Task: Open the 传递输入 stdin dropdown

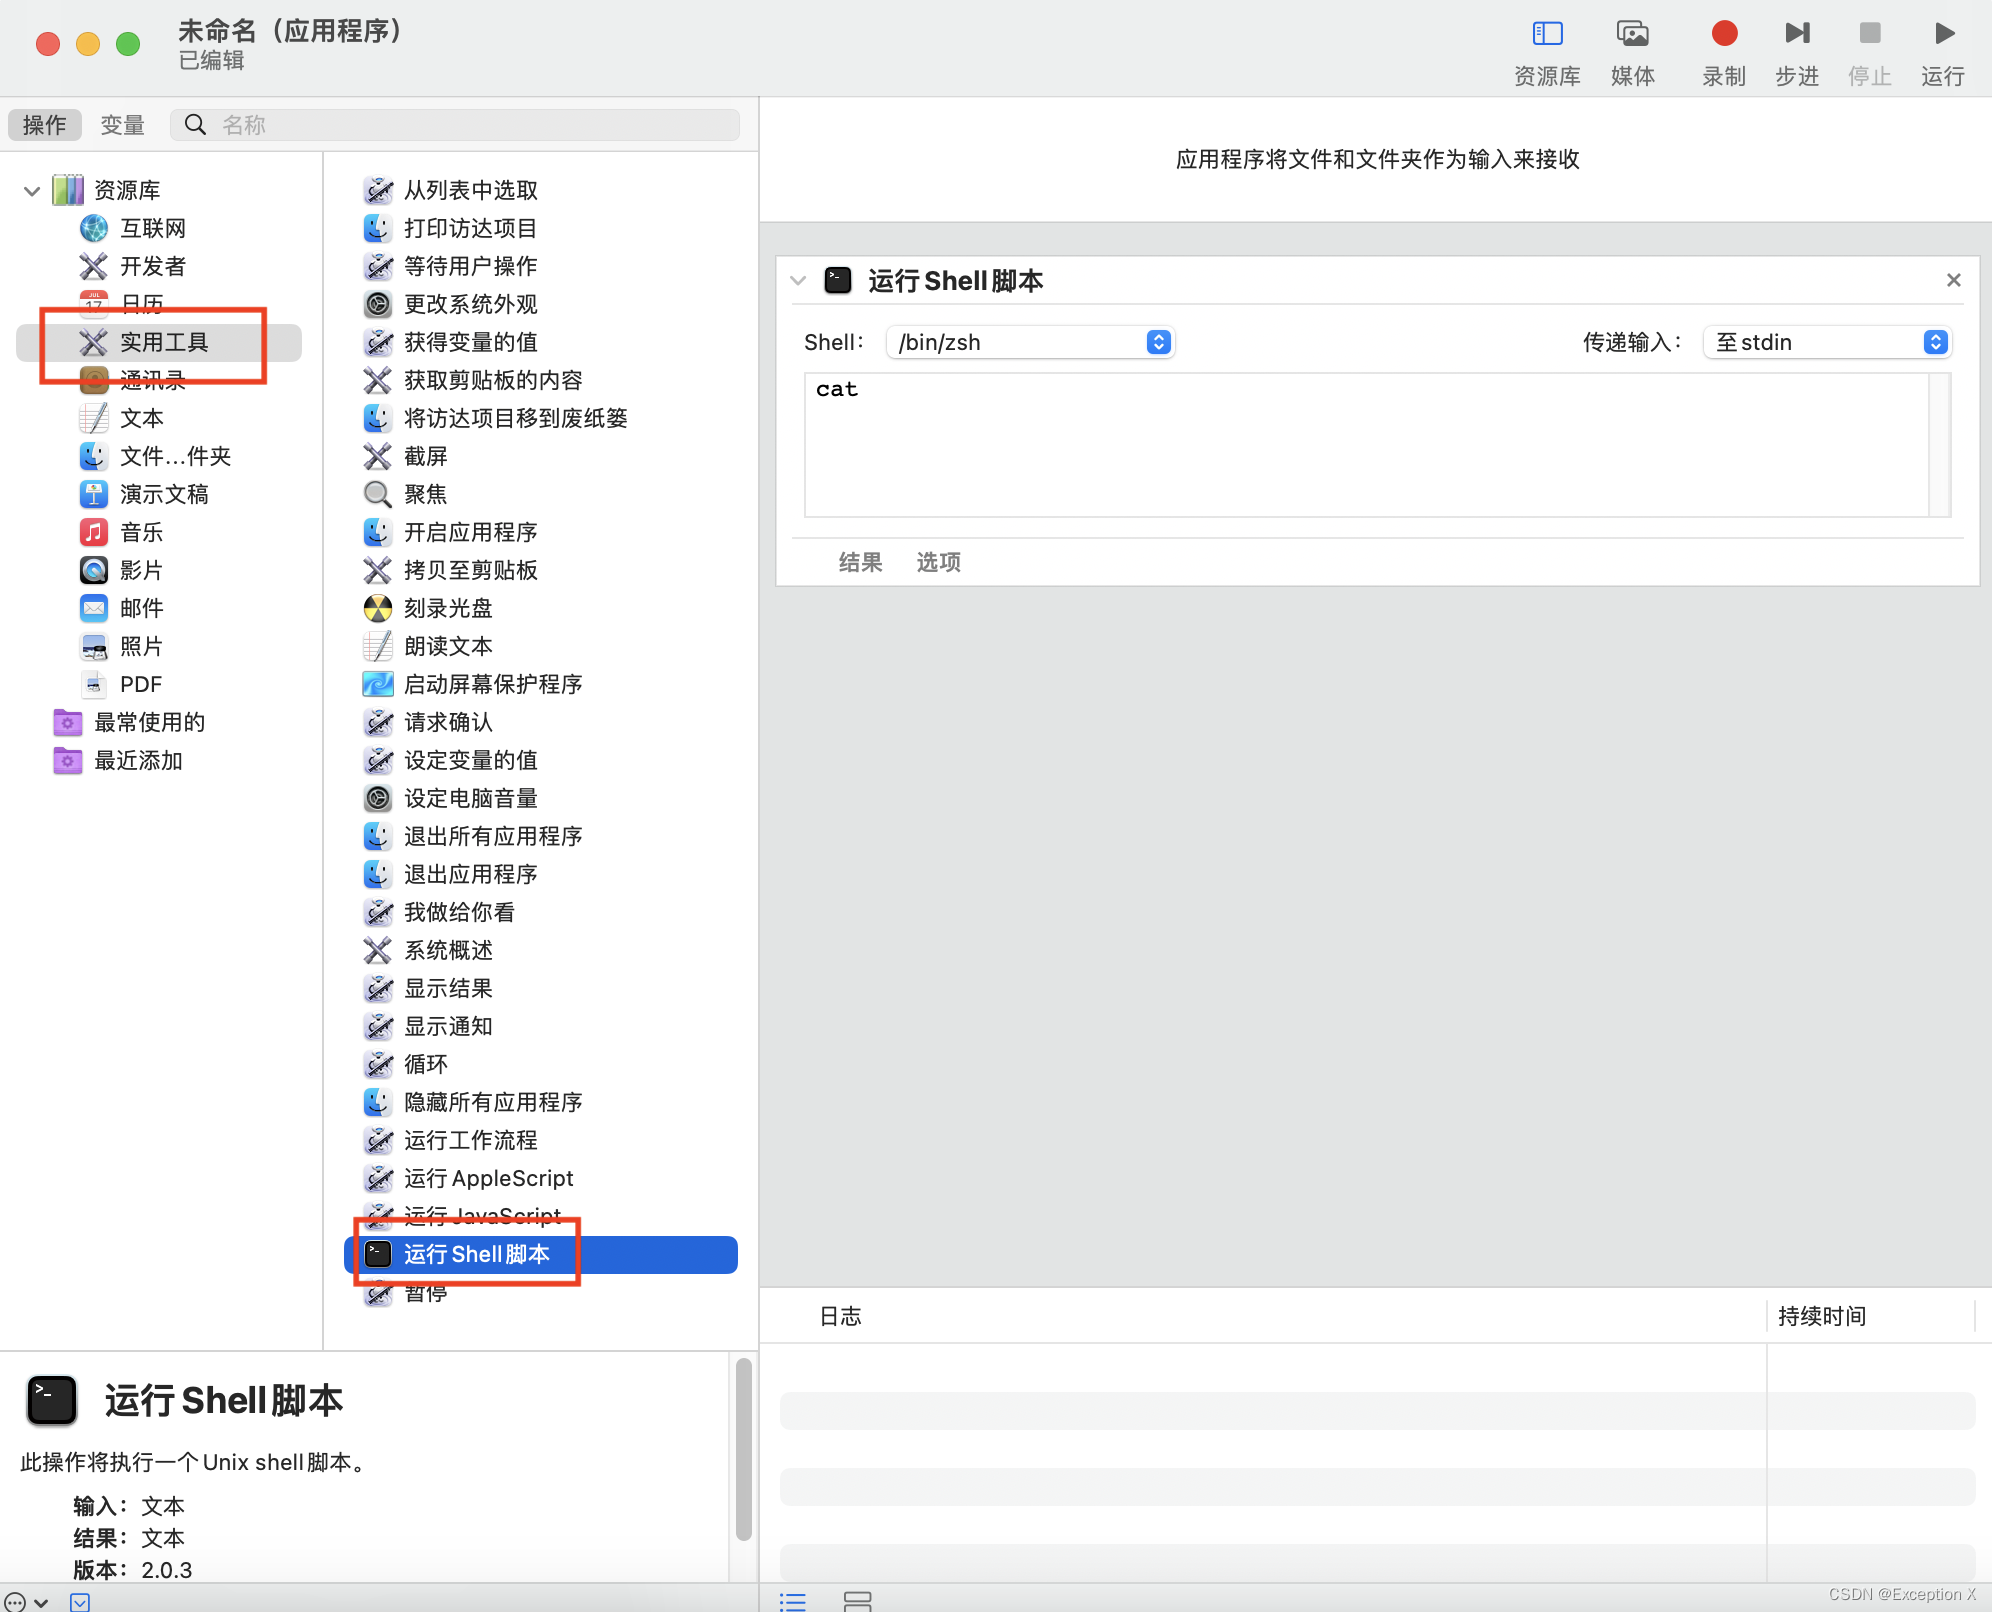Action: 1826,342
